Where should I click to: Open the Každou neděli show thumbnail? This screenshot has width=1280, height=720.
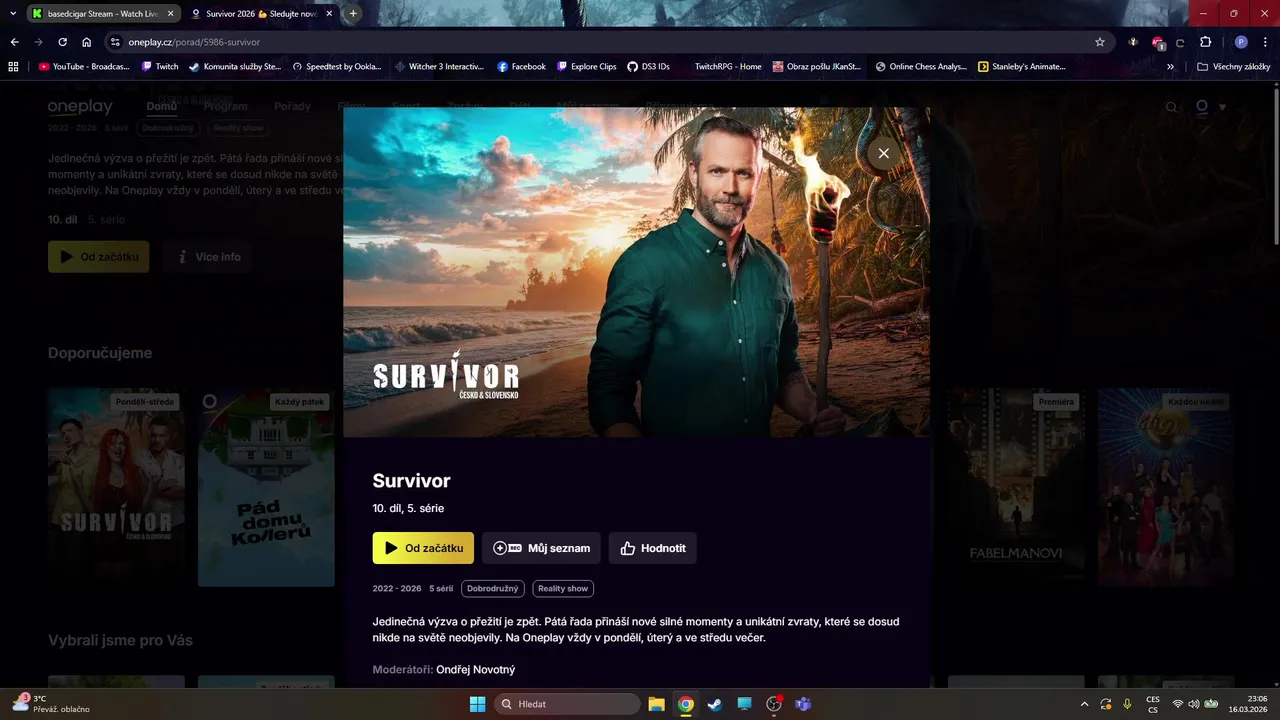click(1166, 487)
